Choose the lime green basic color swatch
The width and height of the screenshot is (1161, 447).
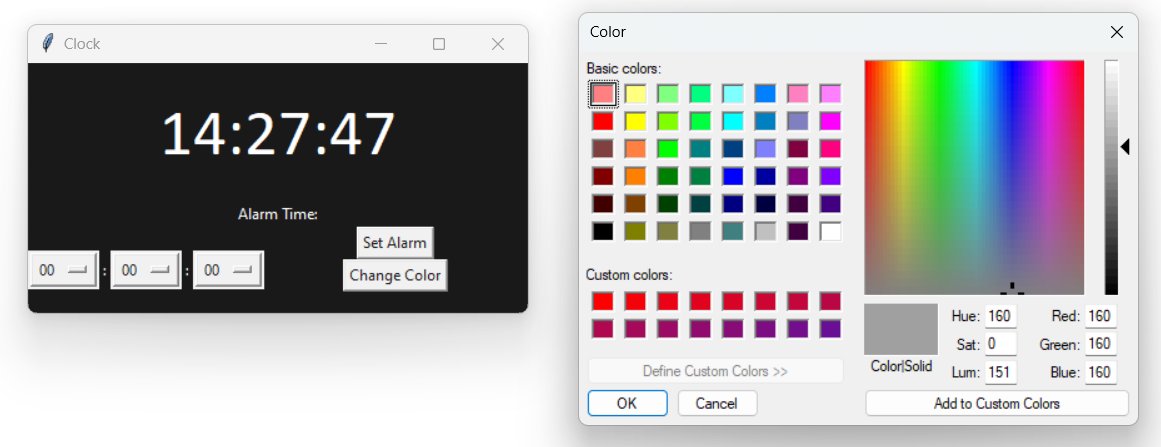668,149
